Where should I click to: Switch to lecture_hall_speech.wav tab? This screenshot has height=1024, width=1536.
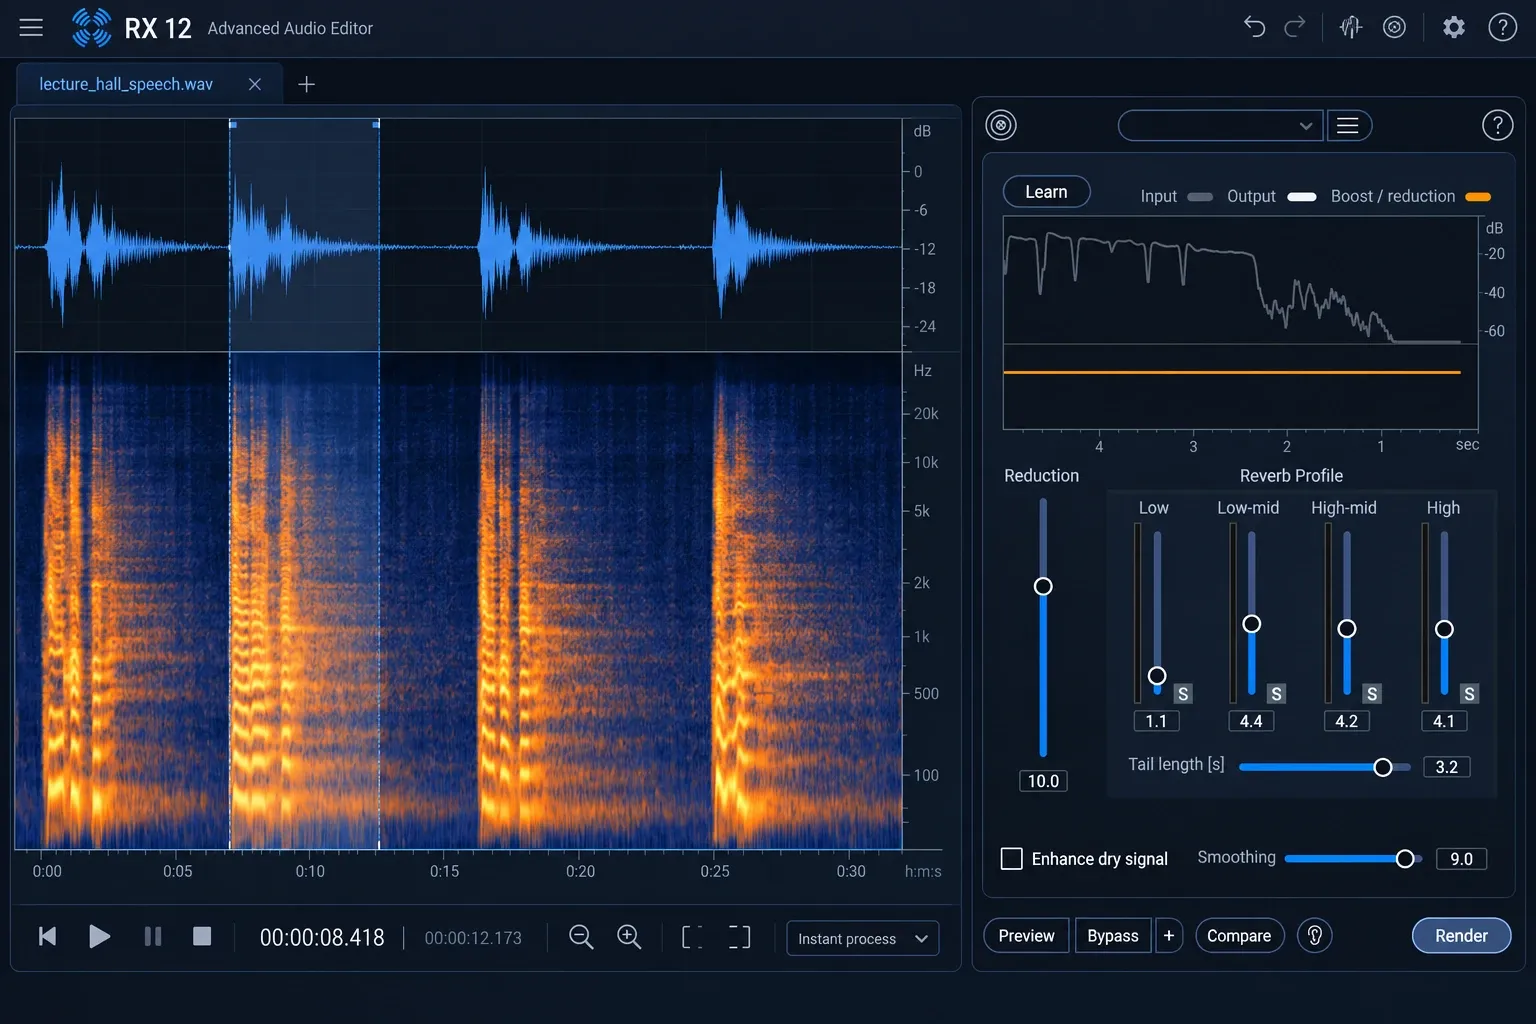coord(126,84)
